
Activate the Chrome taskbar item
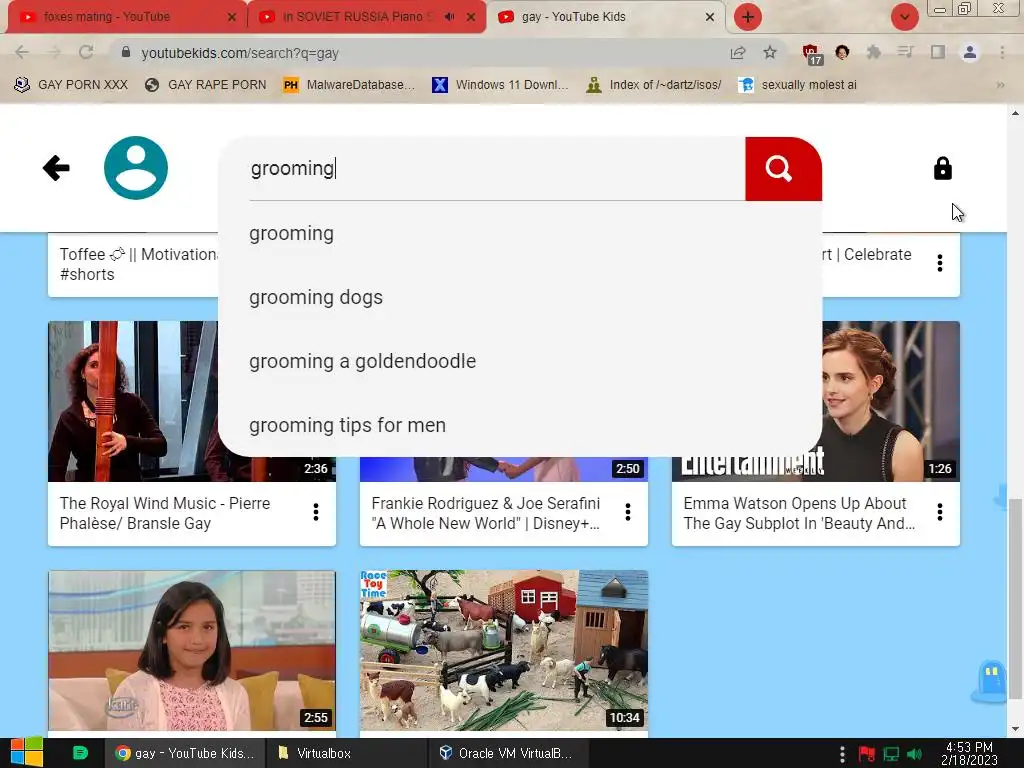point(185,753)
